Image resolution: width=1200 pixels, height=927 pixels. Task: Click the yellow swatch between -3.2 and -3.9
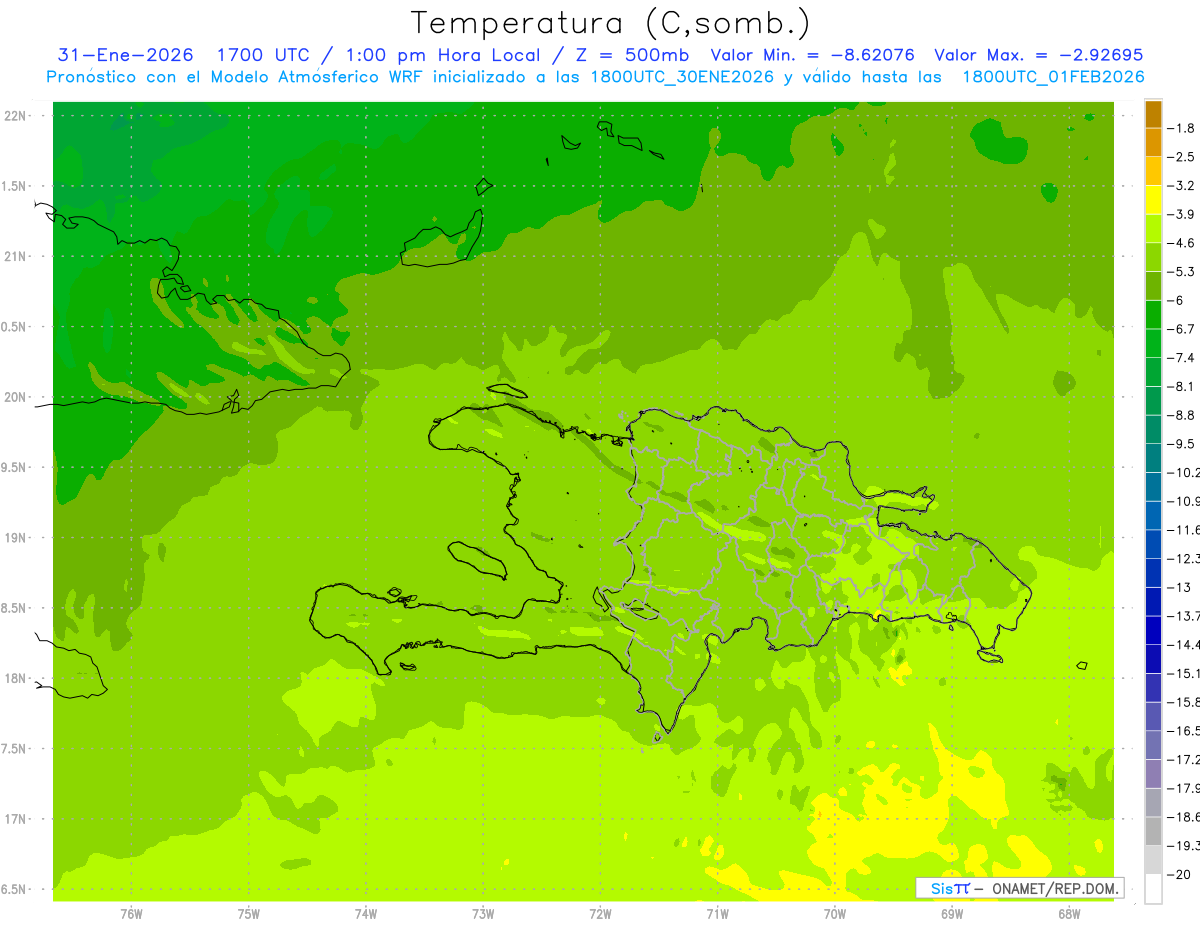coord(1153,200)
